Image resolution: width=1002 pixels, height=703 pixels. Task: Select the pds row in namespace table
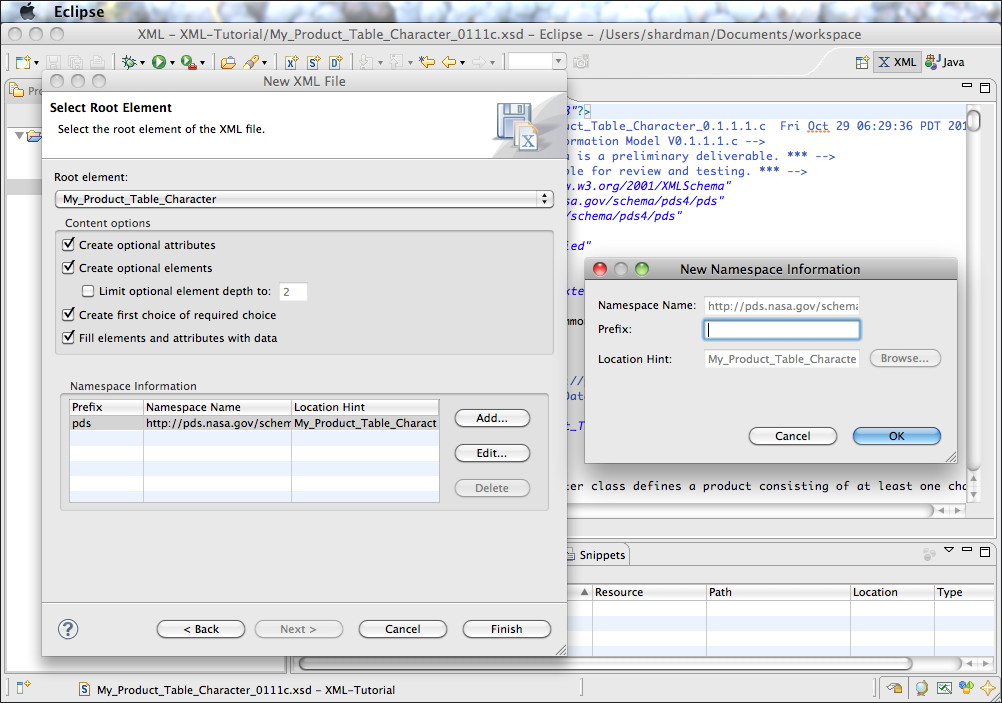[254, 423]
